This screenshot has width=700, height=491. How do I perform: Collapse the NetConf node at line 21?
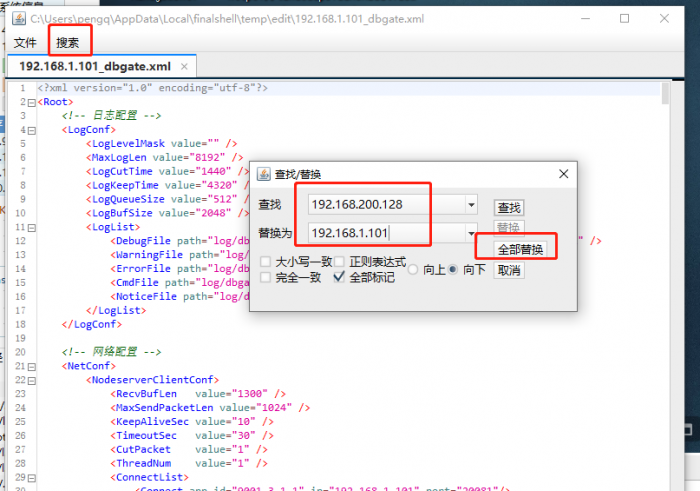(32, 367)
